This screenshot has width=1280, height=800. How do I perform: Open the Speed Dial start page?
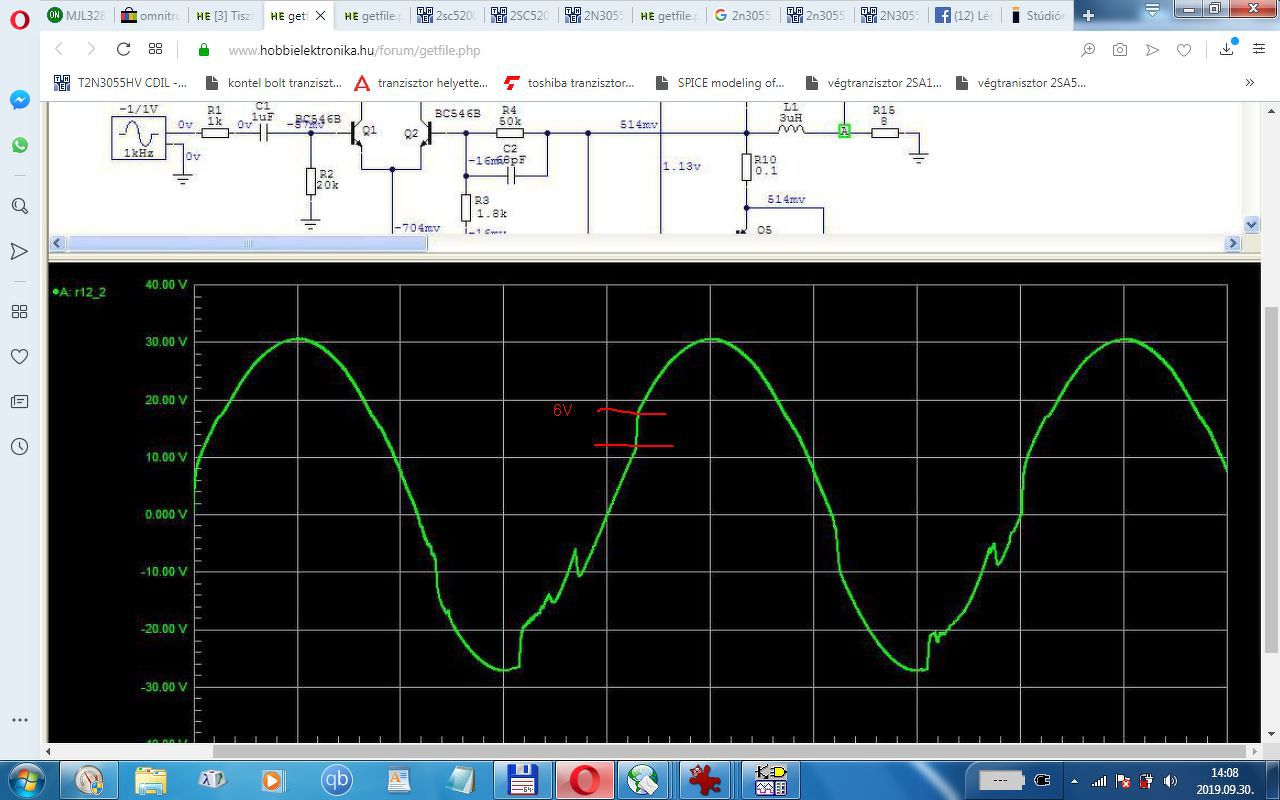tap(155, 49)
